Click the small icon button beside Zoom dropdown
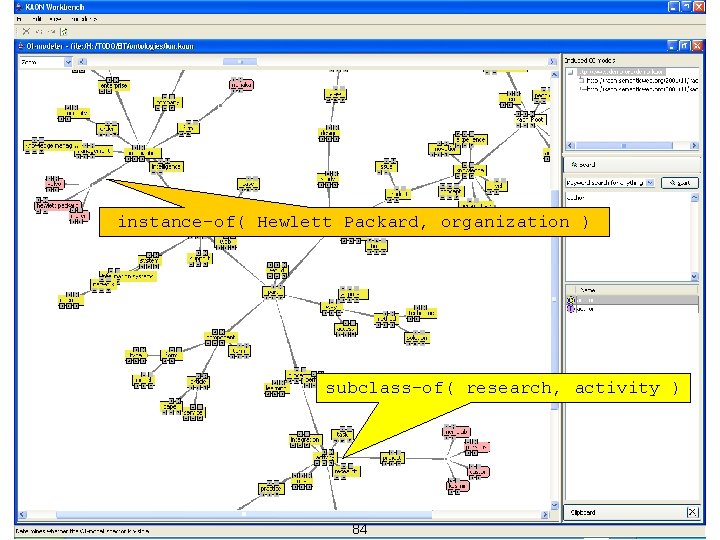Image resolution: width=720 pixels, height=540 pixels. click(x=82, y=62)
